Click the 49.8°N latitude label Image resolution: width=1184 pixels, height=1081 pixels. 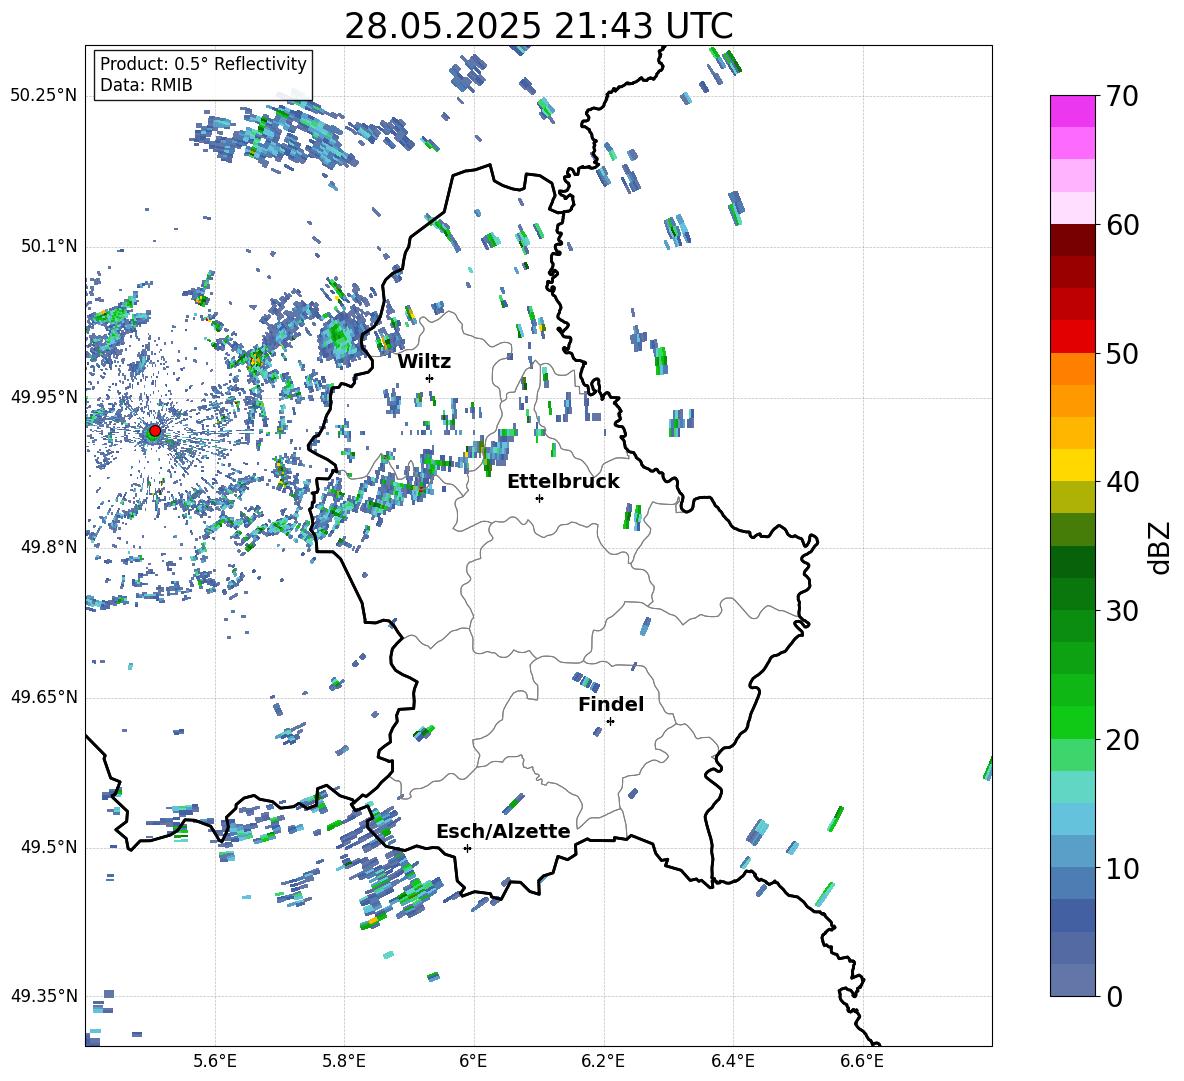(50, 547)
